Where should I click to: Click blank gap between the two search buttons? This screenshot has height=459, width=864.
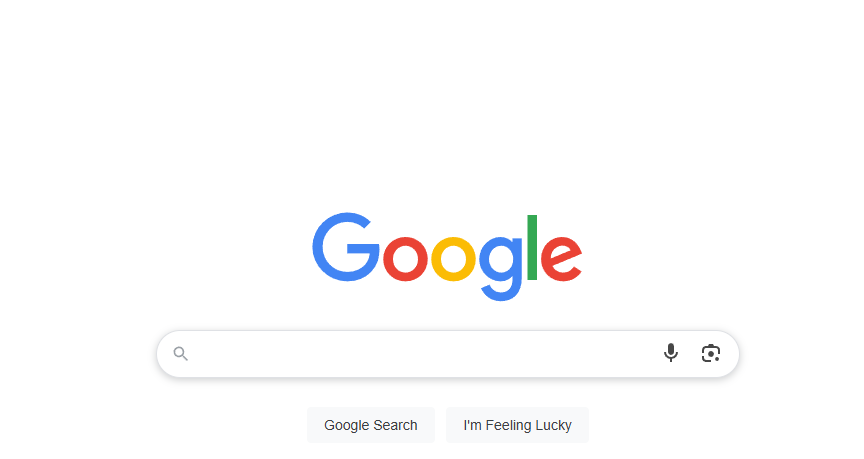click(440, 425)
